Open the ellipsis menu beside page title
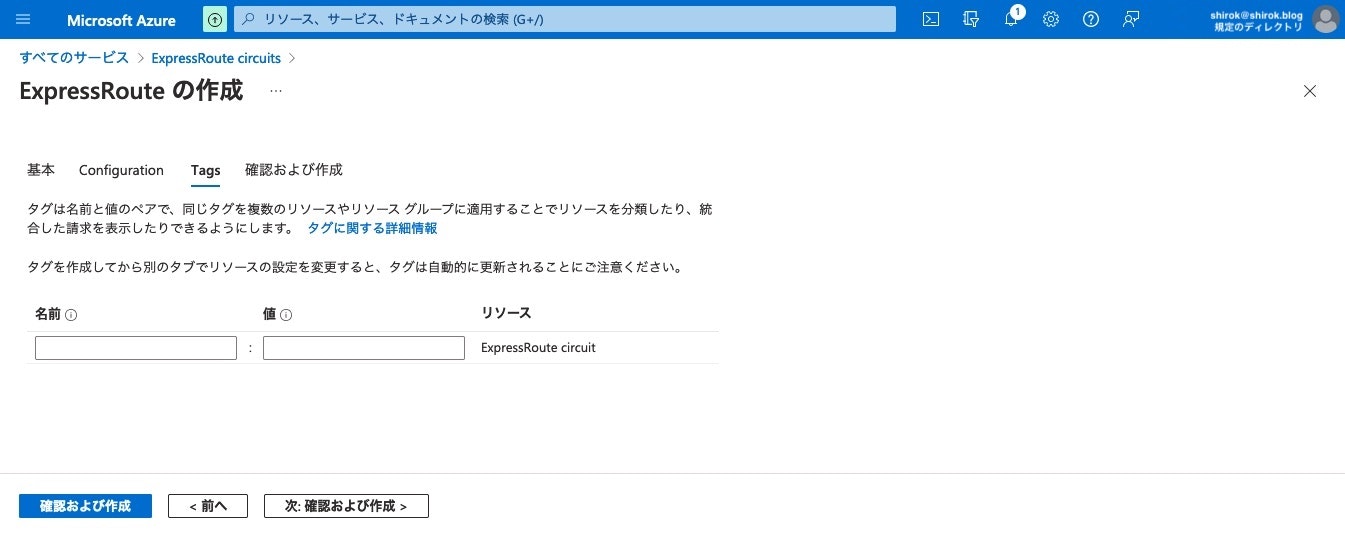Image resolution: width=1345 pixels, height=536 pixels. click(276, 91)
